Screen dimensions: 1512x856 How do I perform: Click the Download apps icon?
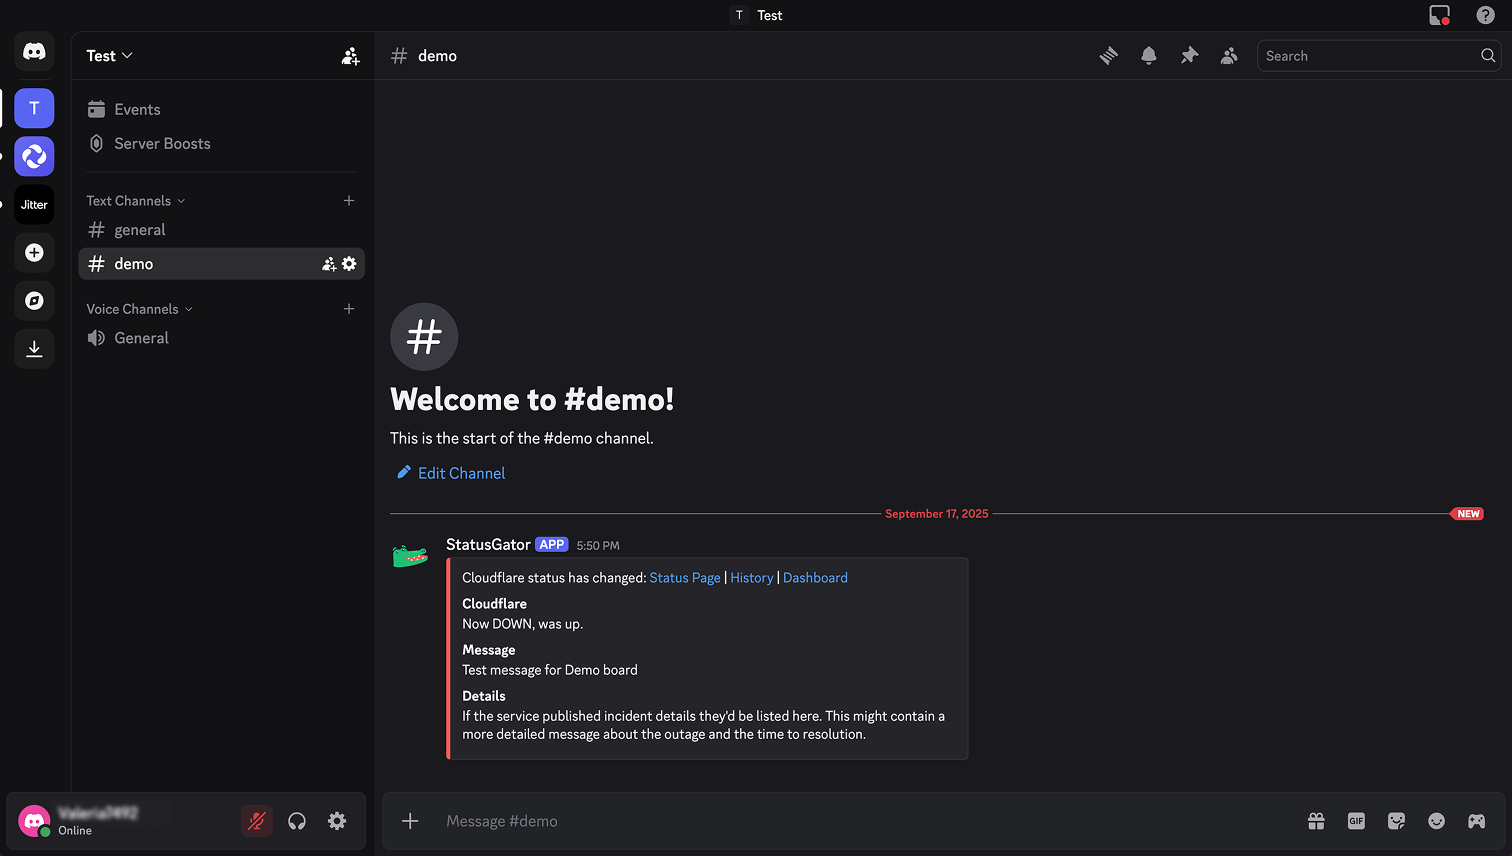click(34, 348)
